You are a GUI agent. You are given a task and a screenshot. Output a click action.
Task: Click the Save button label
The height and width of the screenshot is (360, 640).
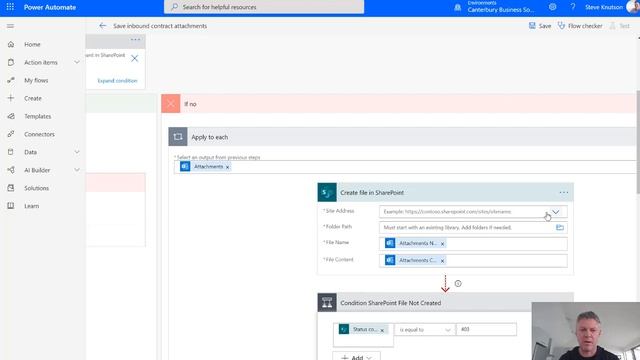[545, 26]
